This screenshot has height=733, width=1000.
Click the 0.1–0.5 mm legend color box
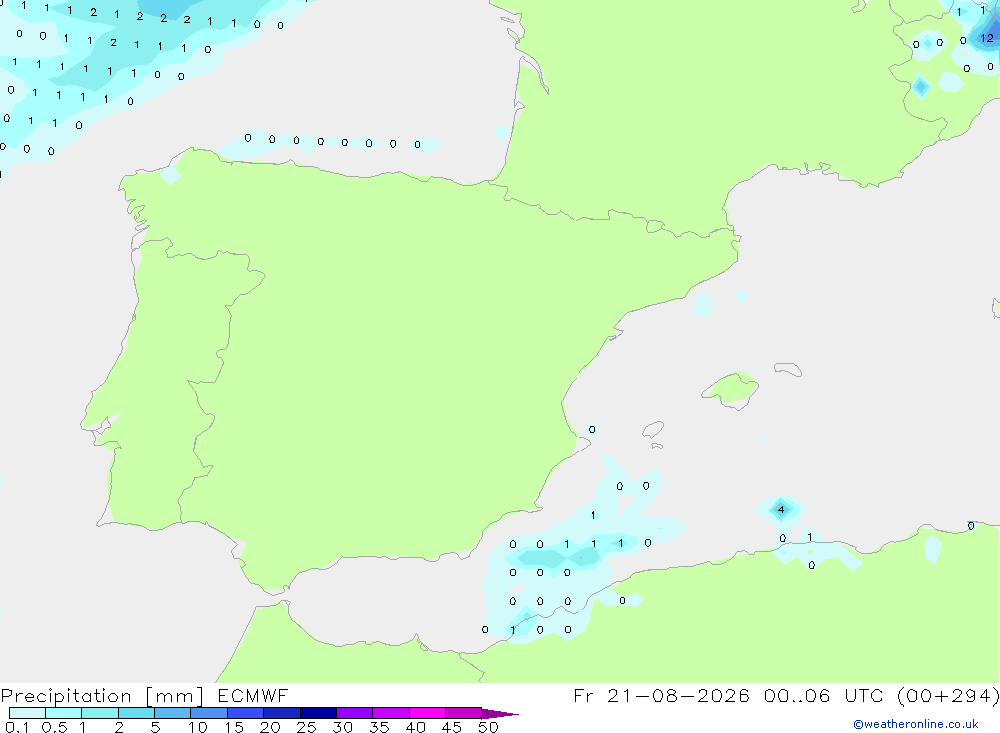(x=27, y=713)
